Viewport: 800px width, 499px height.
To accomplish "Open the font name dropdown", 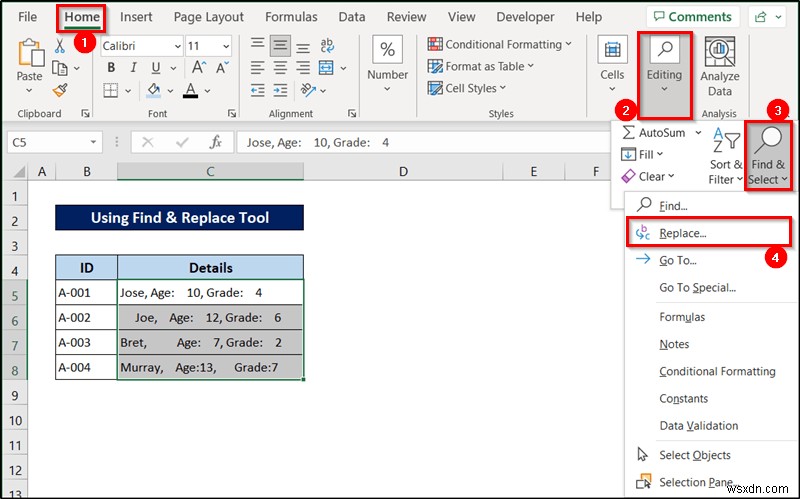I will [x=177, y=46].
